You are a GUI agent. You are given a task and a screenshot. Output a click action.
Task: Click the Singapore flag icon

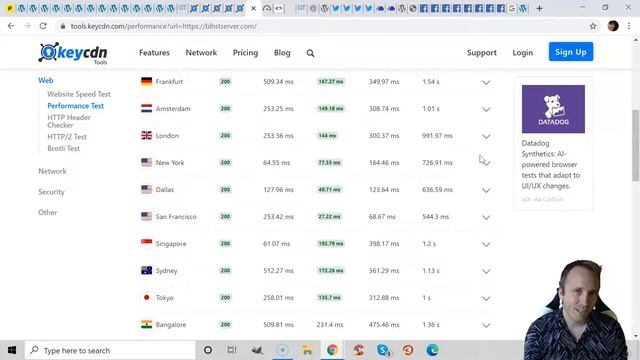[147, 243]
